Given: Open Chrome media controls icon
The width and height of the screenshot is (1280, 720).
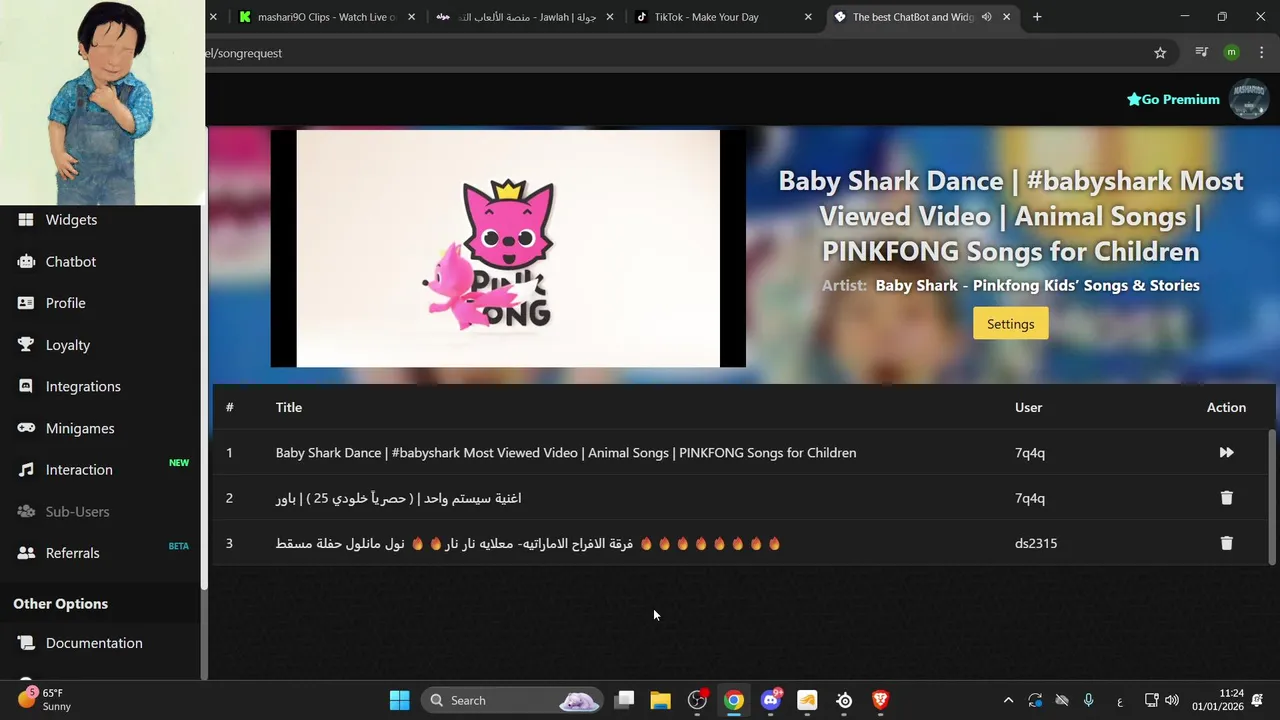Looking at the screenshot, I should [1202, 53].
